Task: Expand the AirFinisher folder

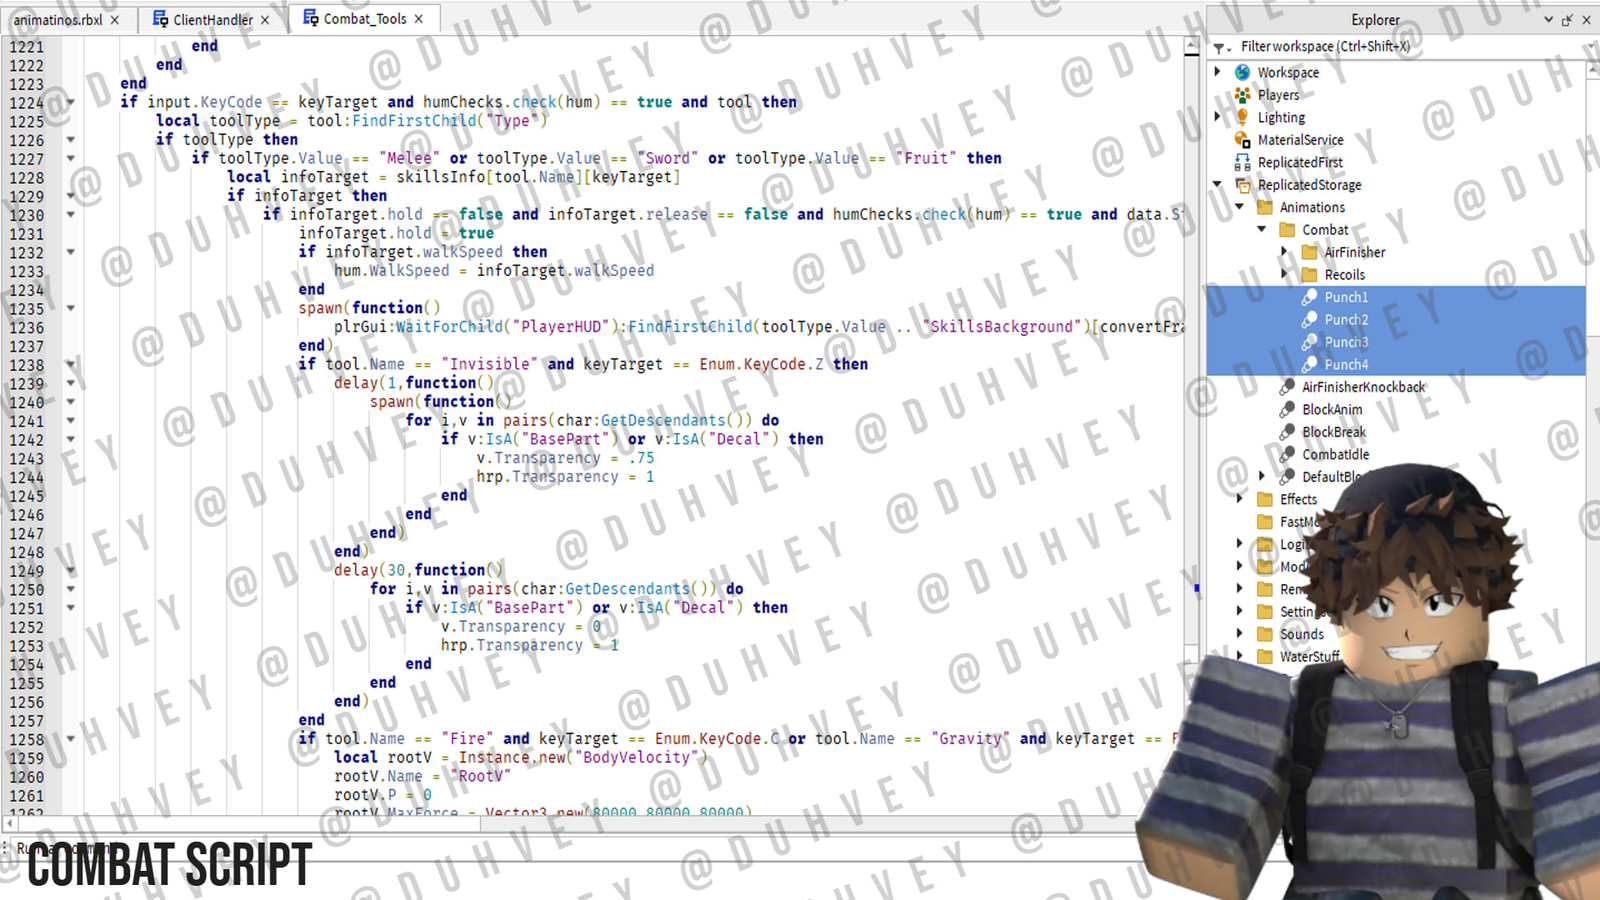Action: point(1284,252)
